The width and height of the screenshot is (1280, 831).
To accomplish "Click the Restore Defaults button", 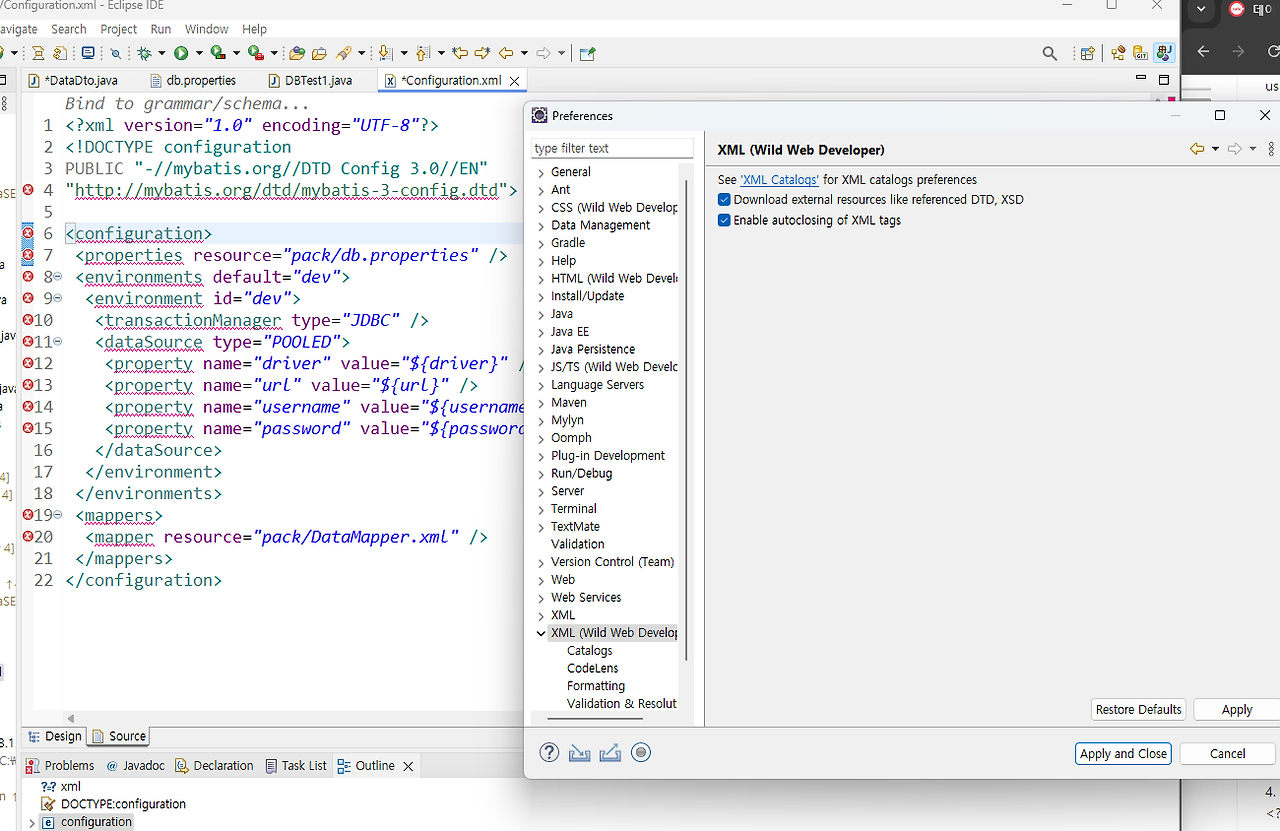I will [x=1139, y=710].
